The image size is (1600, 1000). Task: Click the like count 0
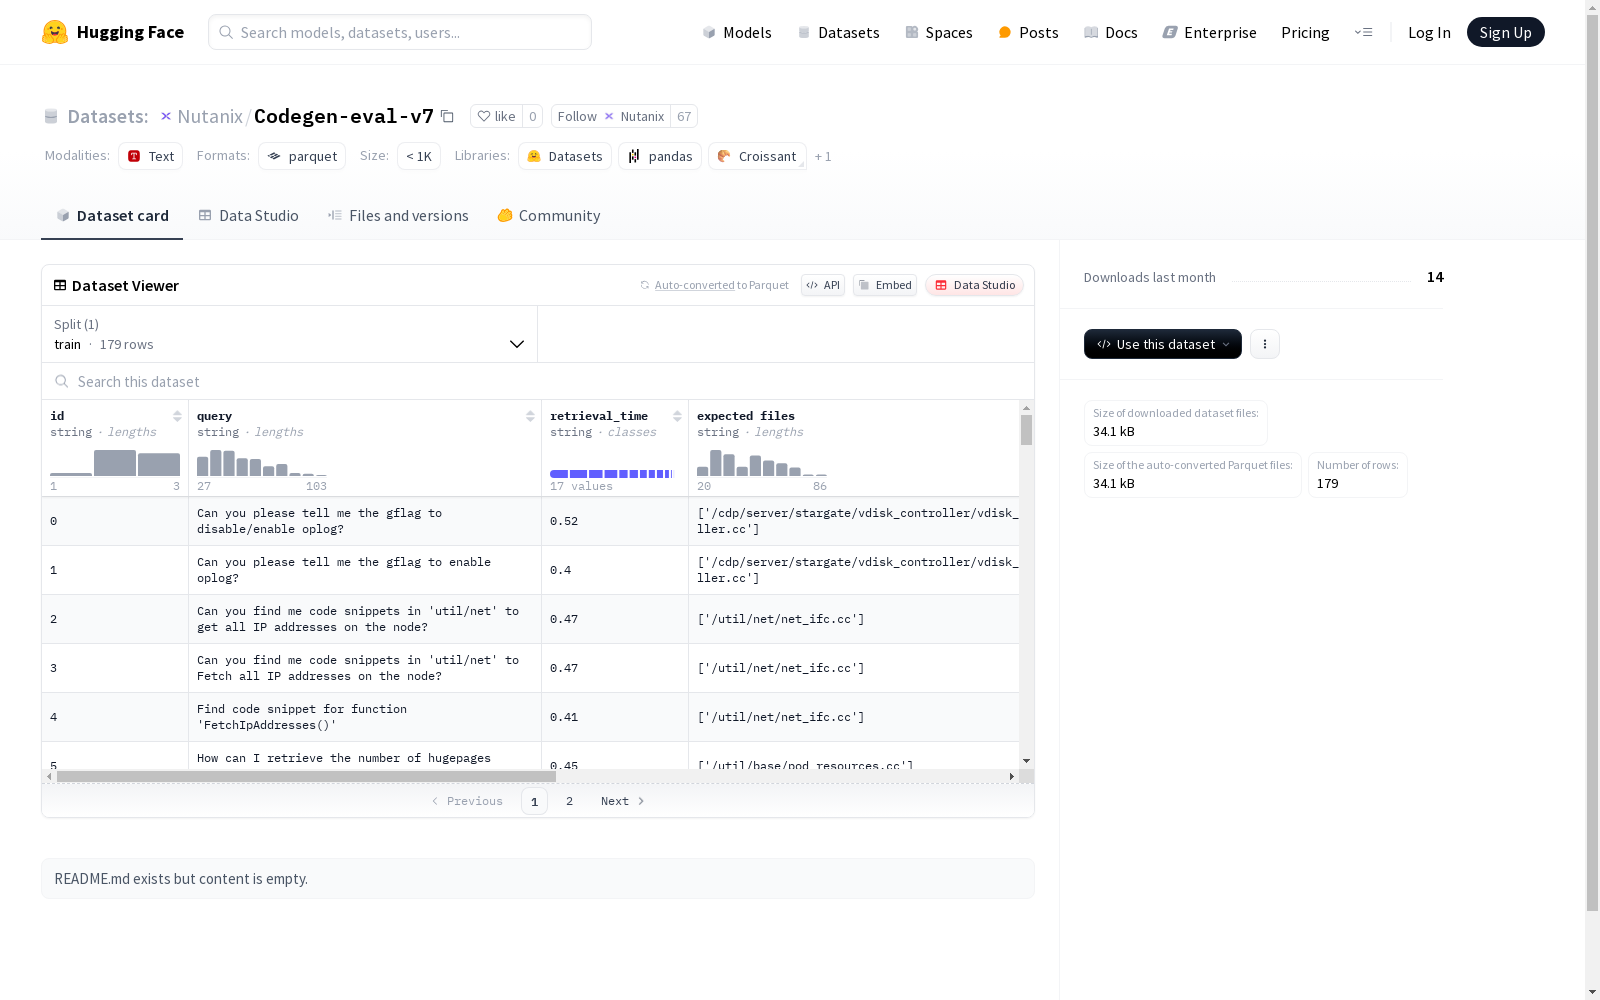[x=533, y=116]
